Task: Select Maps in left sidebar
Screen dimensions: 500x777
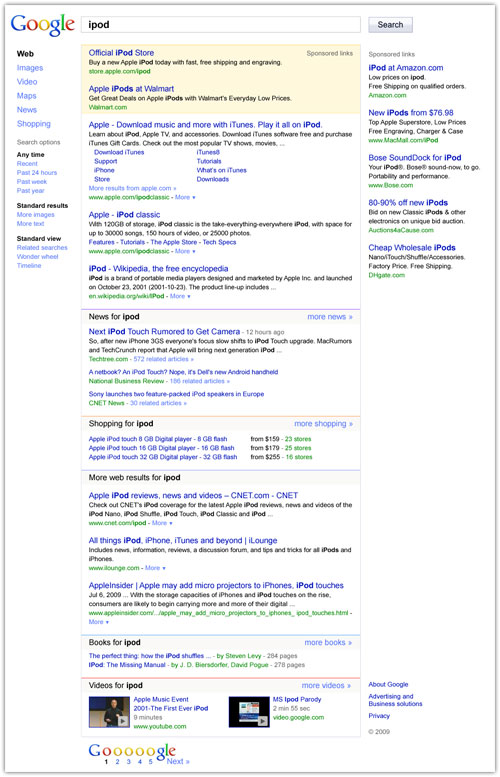Action: click(26, 96)
